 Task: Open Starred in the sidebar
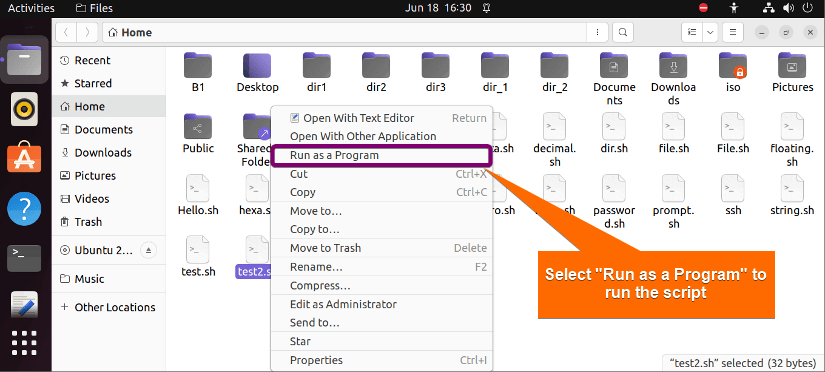coord(109,83)
